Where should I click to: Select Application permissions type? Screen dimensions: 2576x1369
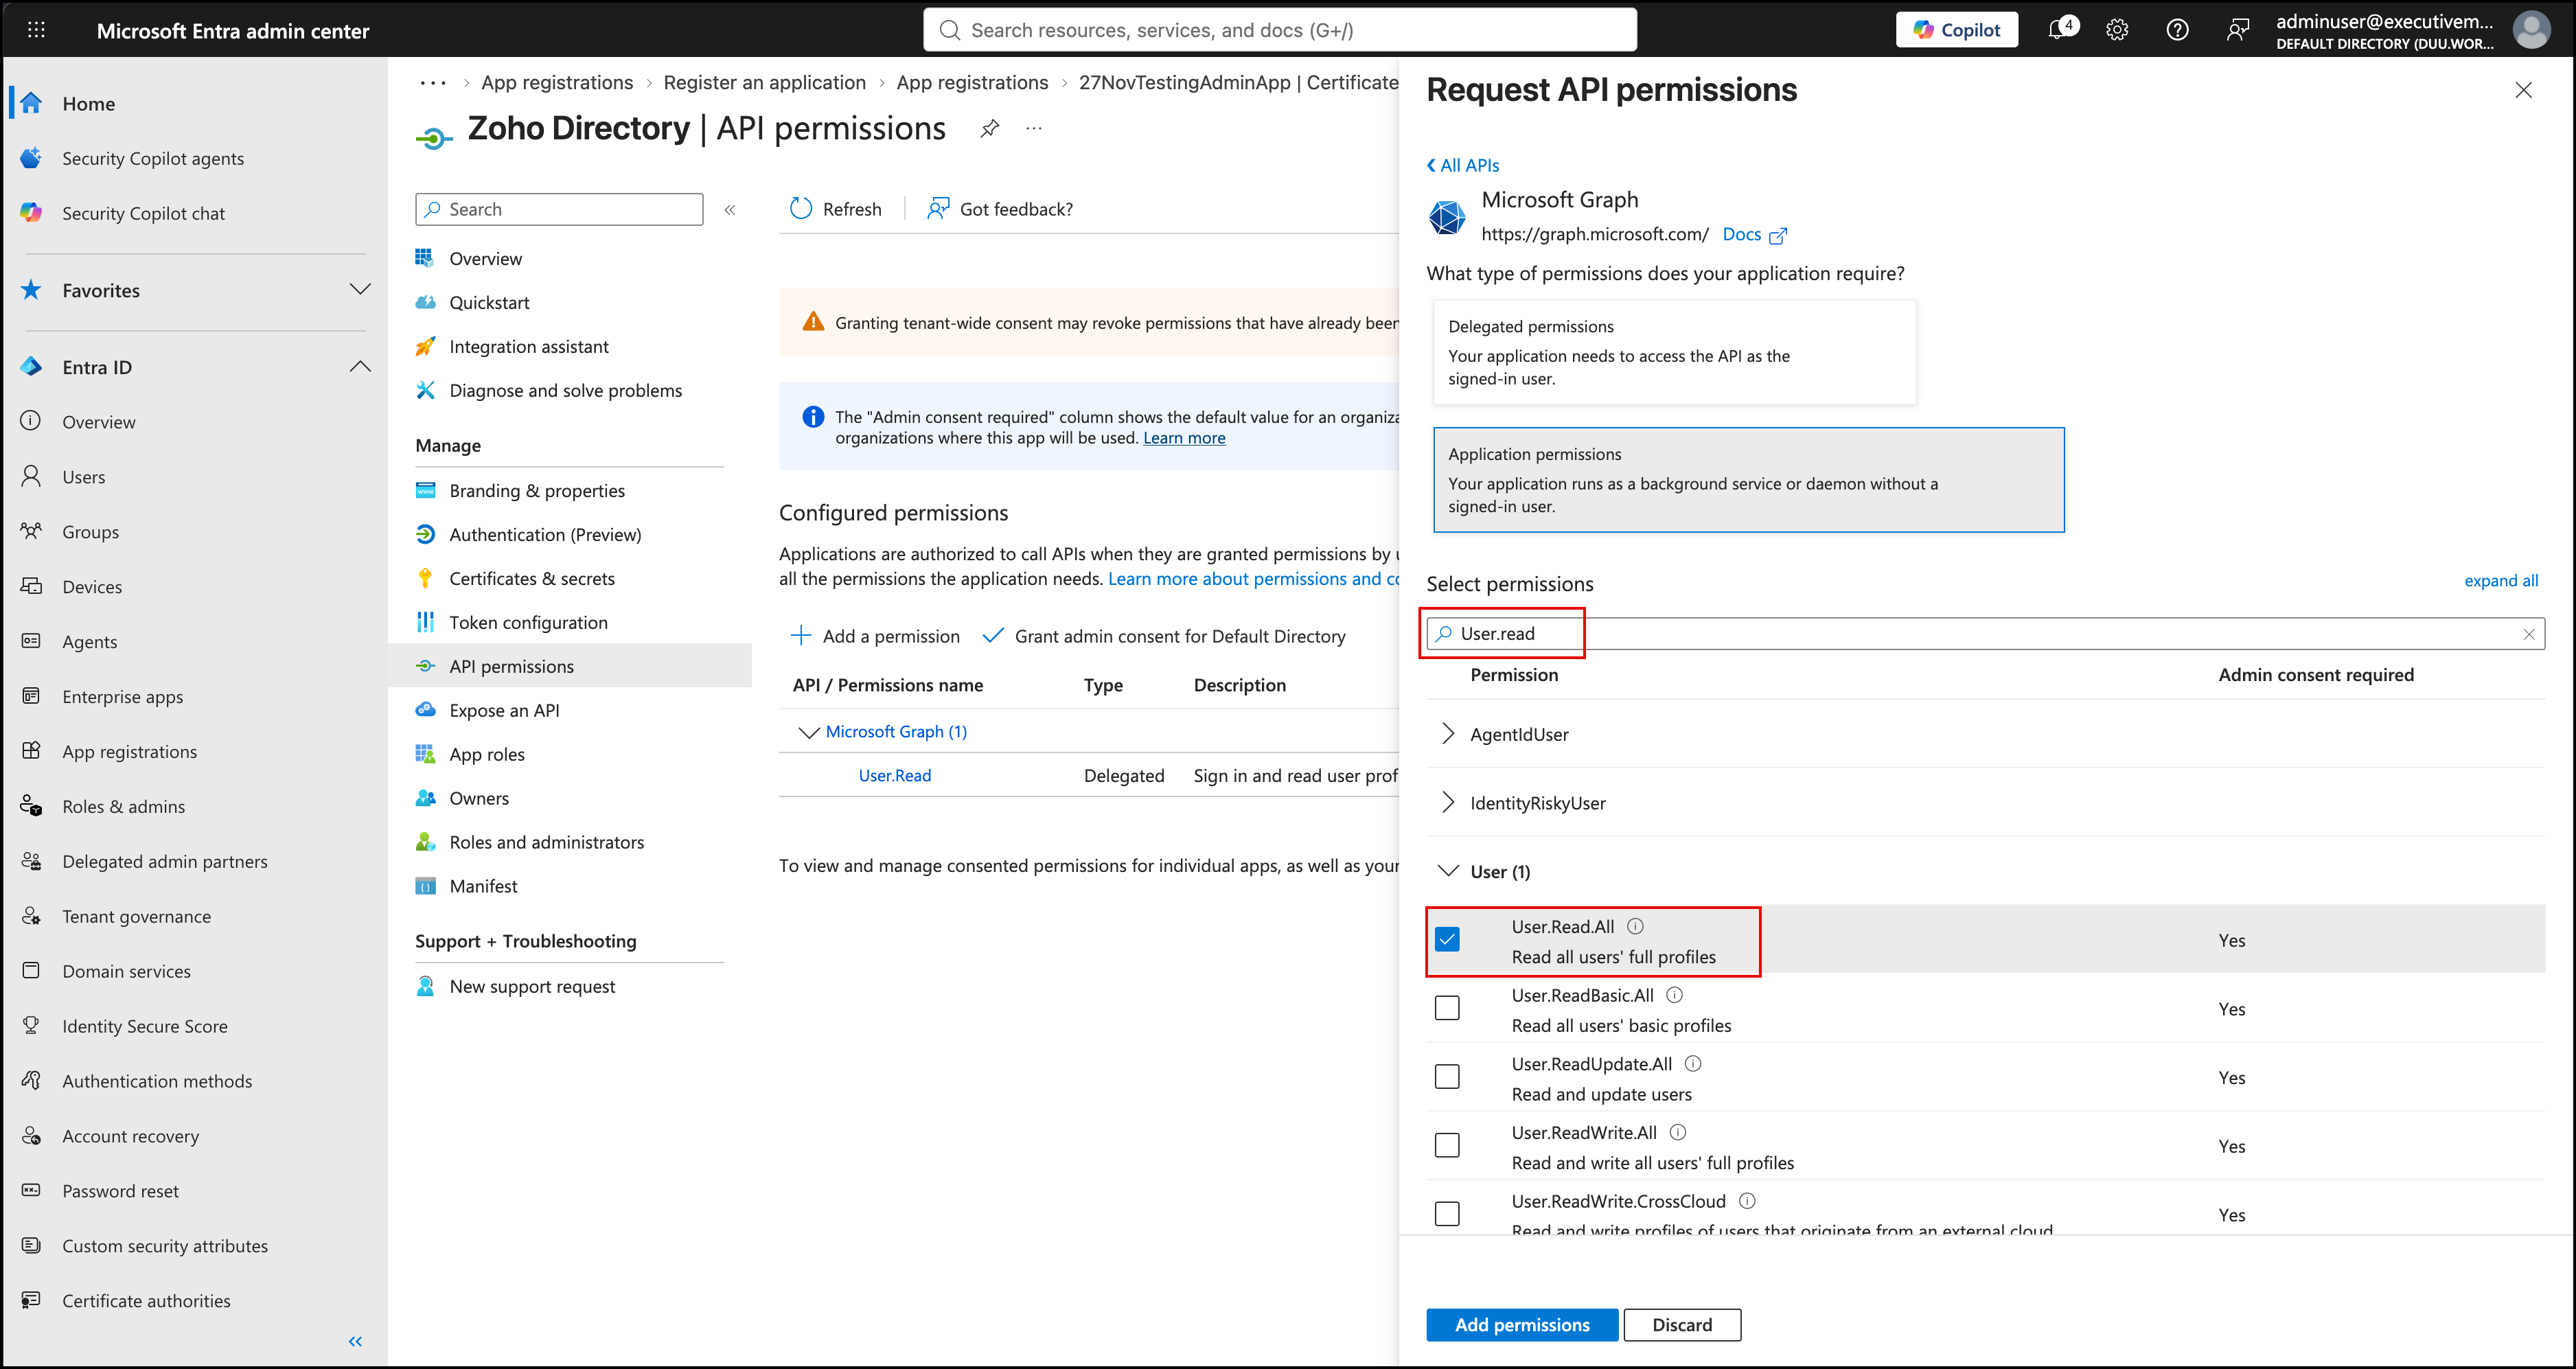click(x=1749, y=480)
